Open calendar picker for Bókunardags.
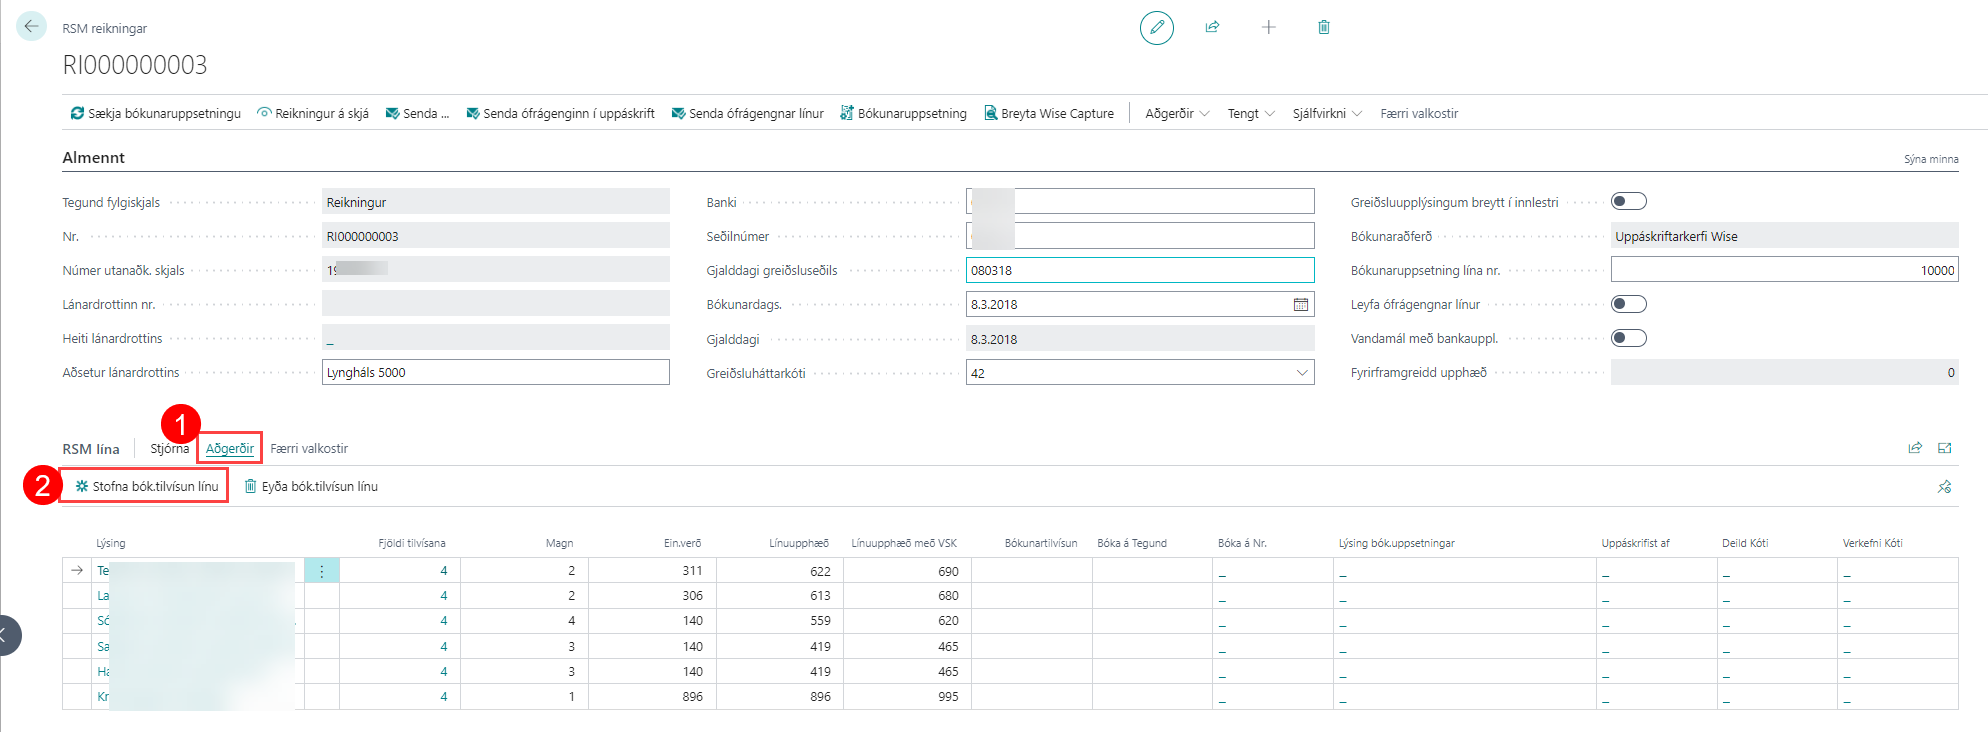 (1300, 305)
